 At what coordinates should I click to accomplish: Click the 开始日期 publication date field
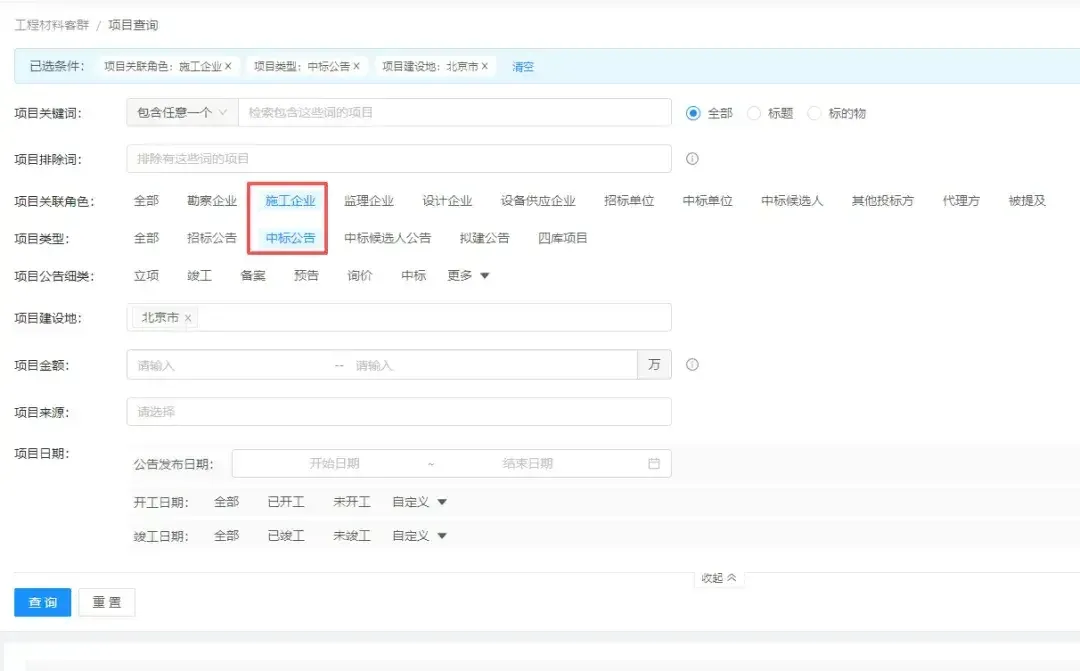pos(334,464)
